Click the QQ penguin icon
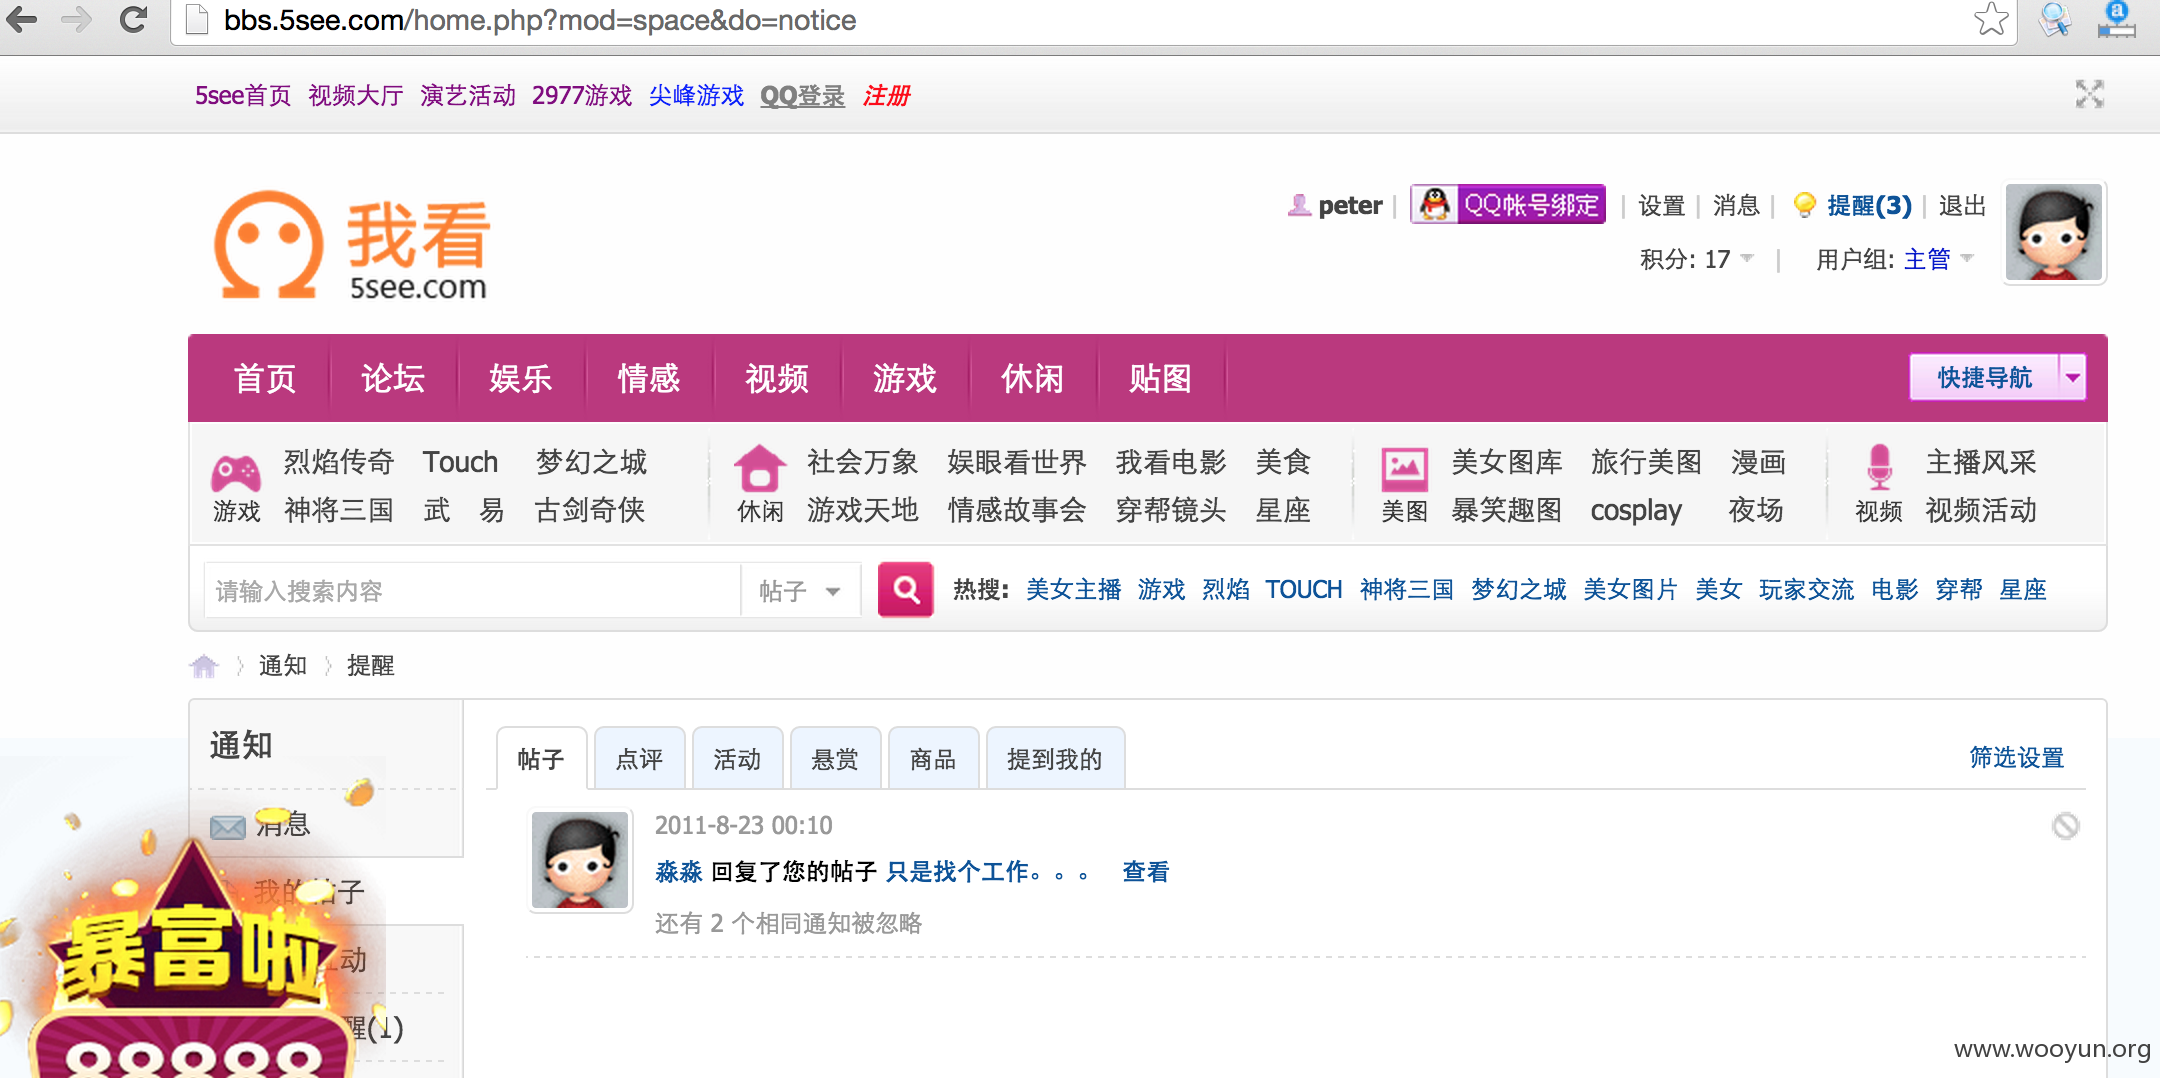 (x=1435, y=205)
